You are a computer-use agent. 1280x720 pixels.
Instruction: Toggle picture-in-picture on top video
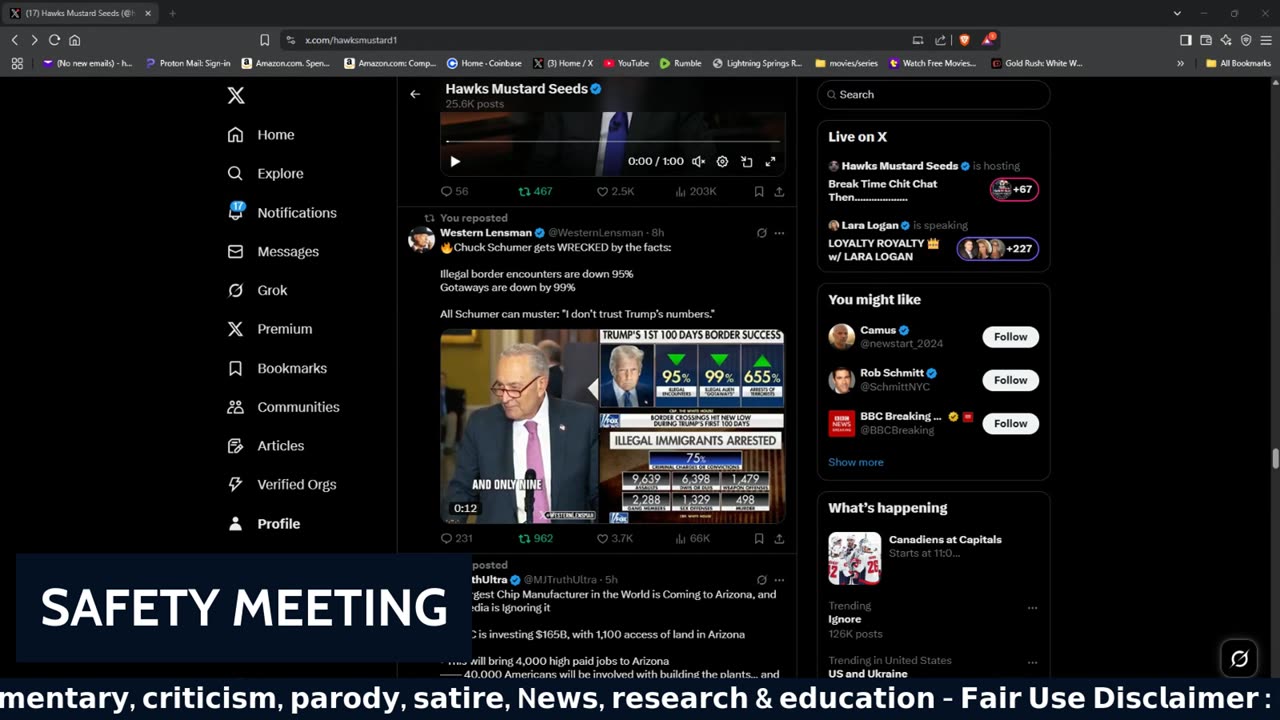746,161
